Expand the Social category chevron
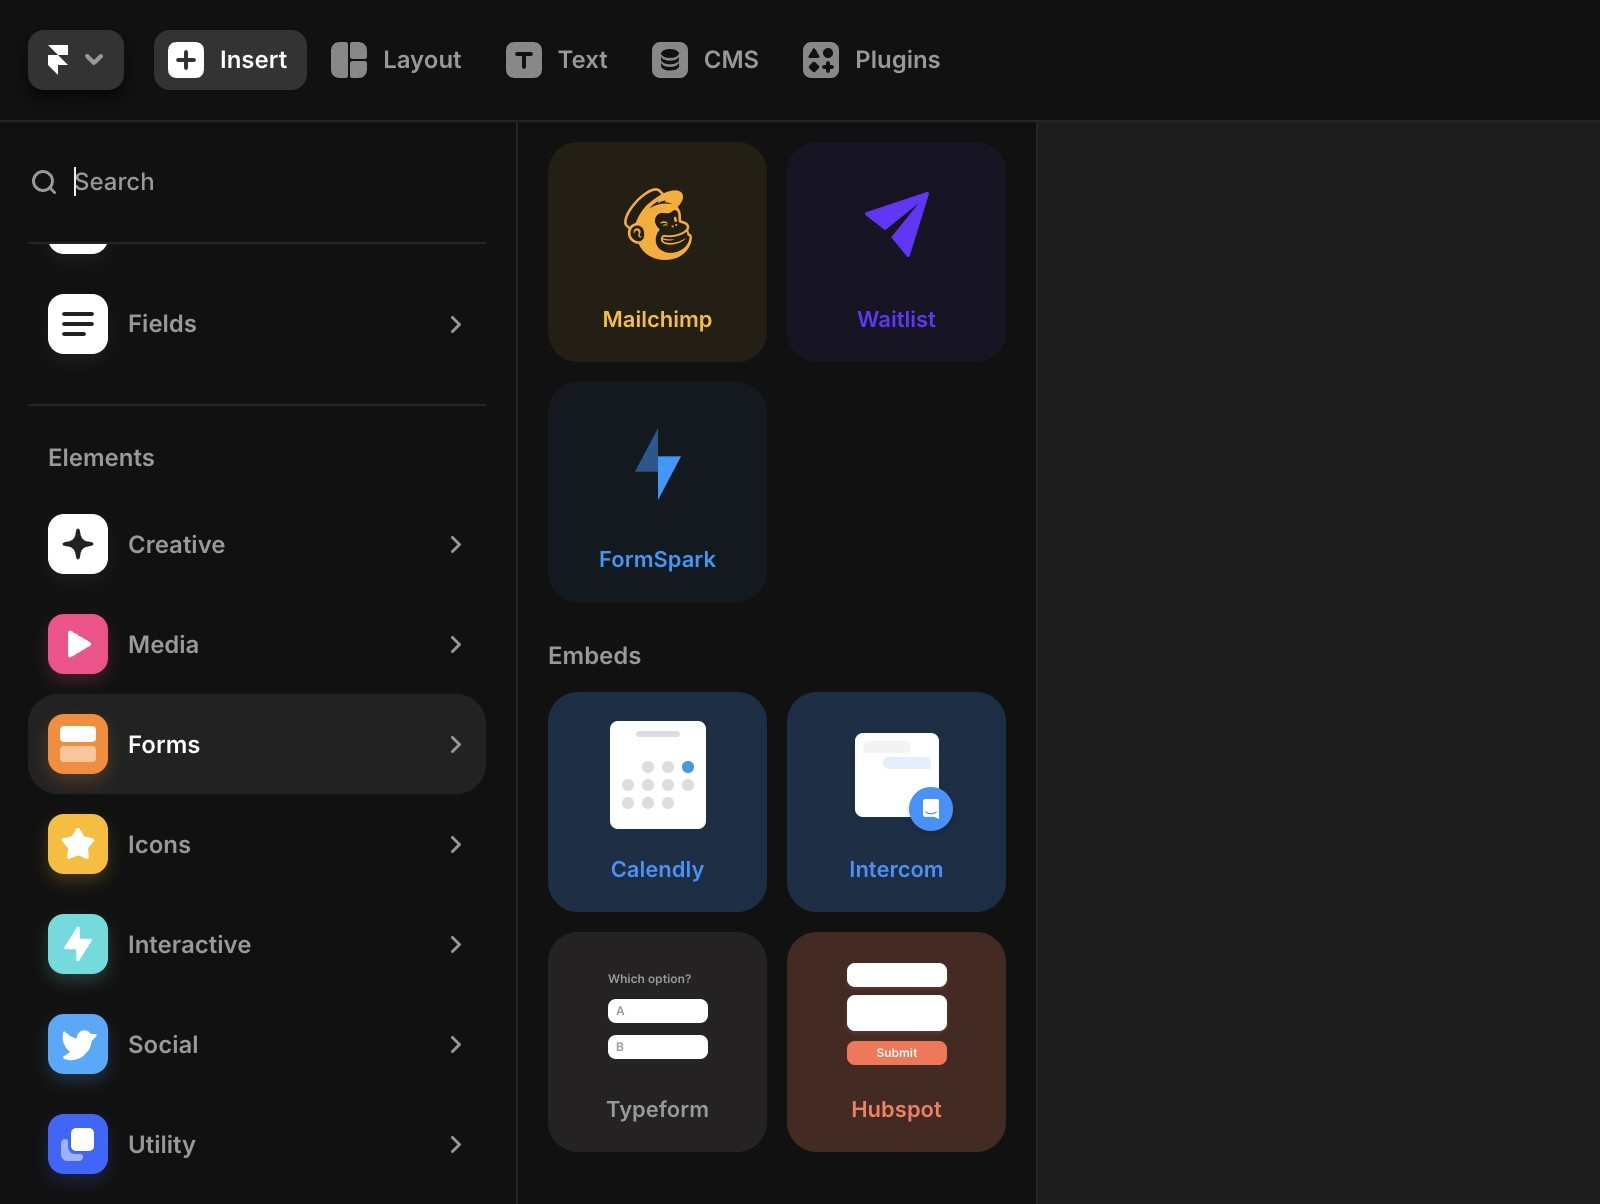Image resolution: width=1600 pixels, height=1204 pixels. click(456, 1044)
